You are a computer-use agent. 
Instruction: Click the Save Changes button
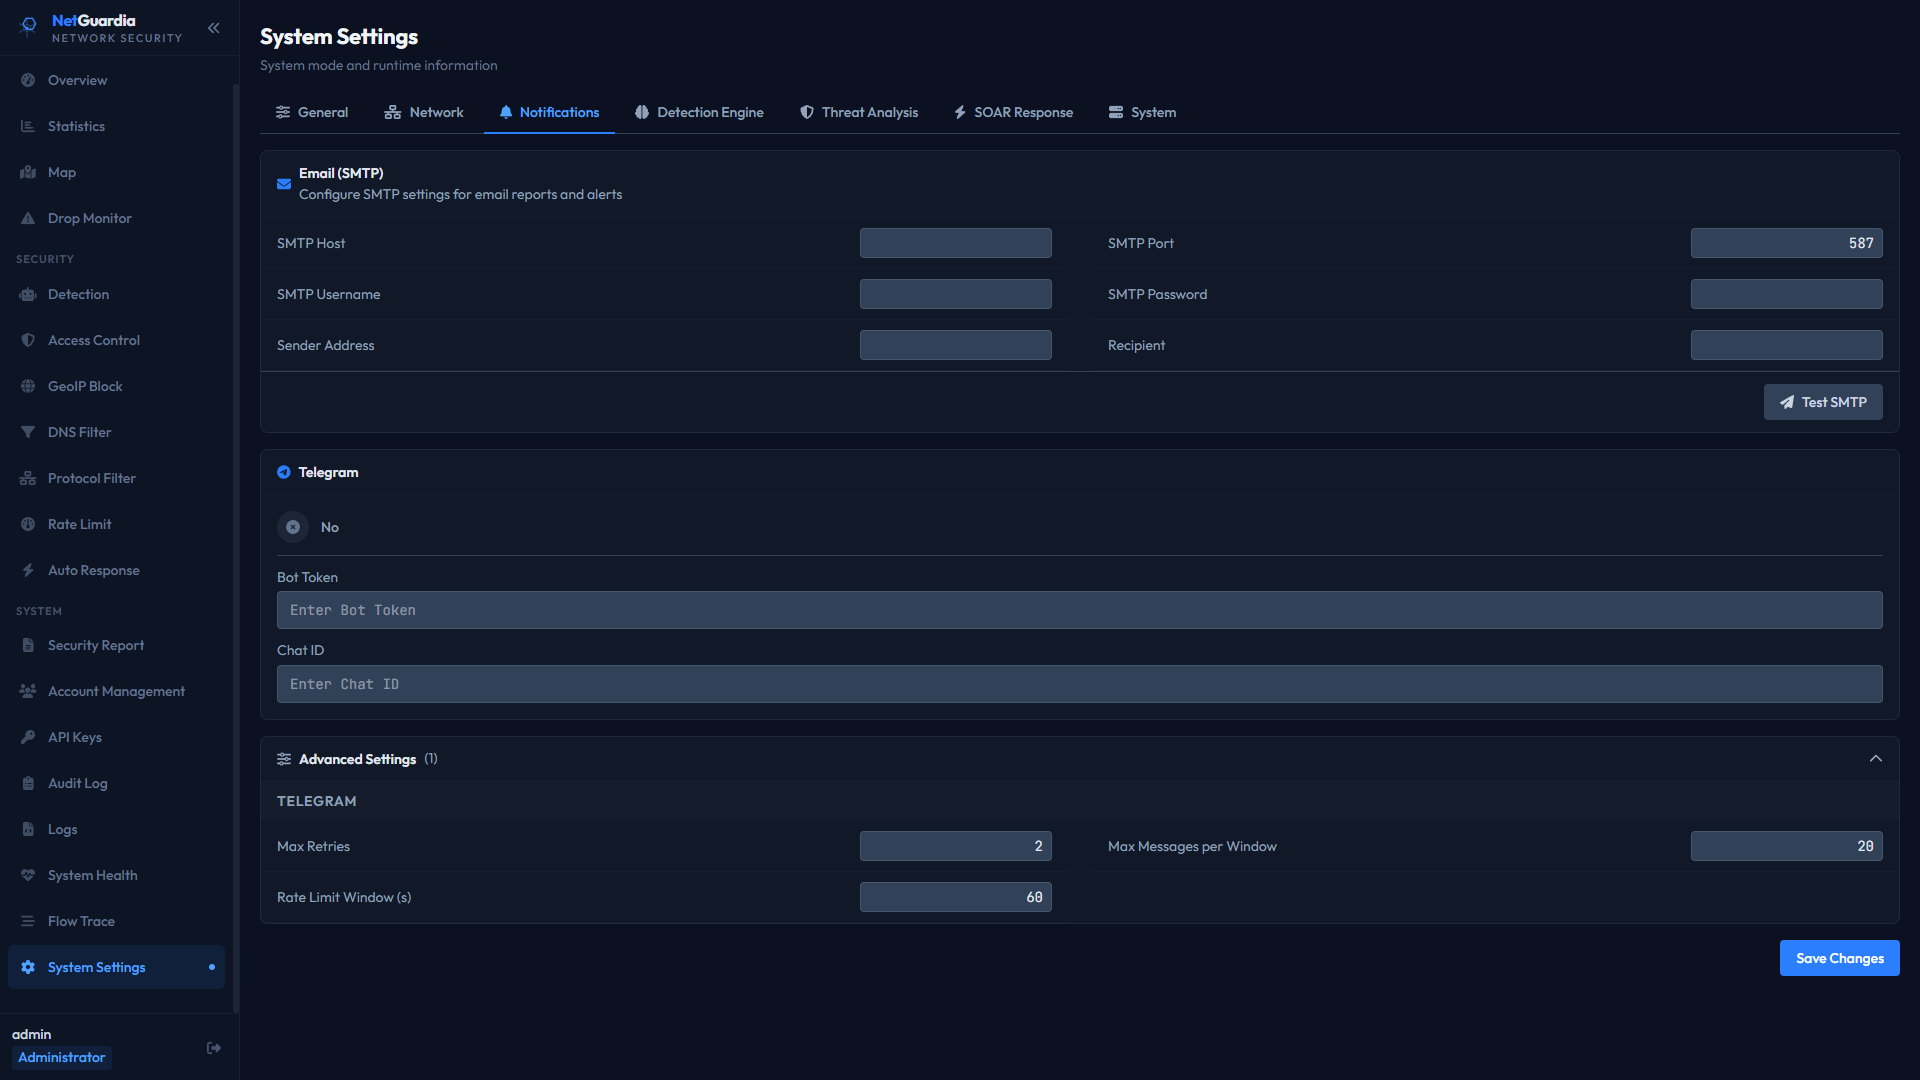click(x=1840, y=958)
